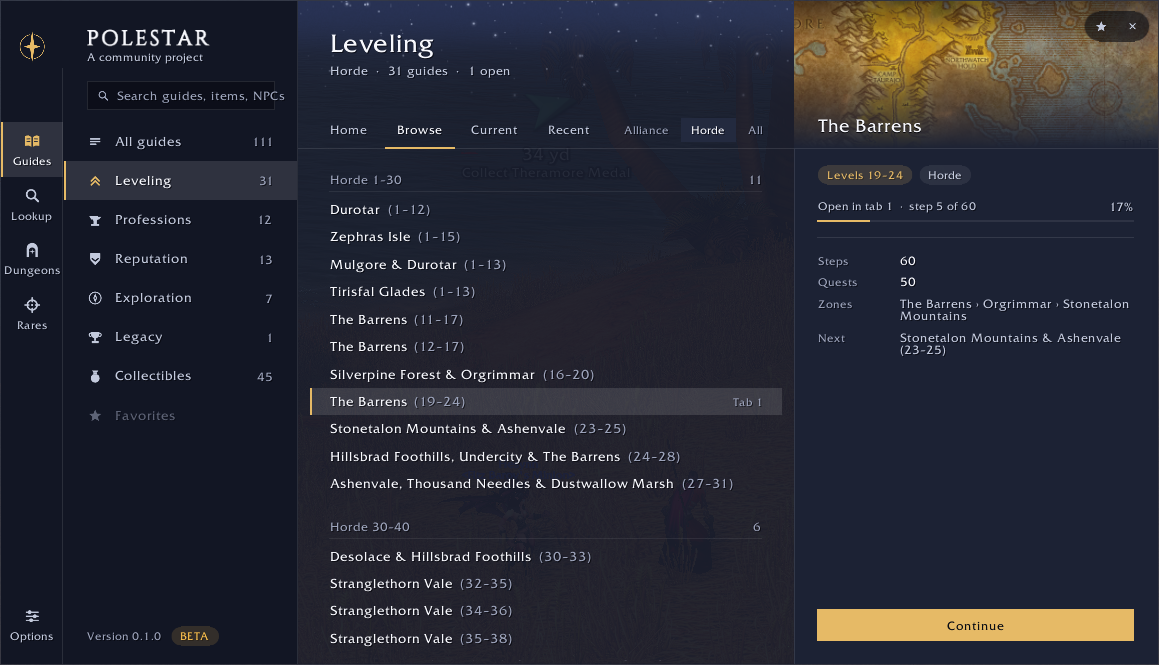
Task: Open the Tirisfal Glades (1-13) guide
Action: pos(545,292)
